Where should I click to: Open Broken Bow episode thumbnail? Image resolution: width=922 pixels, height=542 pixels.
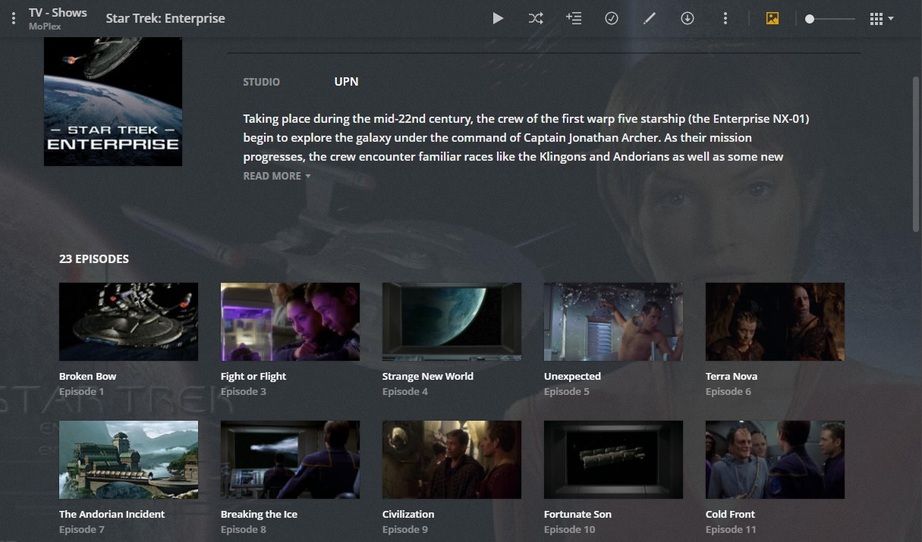tap(128, 322)
